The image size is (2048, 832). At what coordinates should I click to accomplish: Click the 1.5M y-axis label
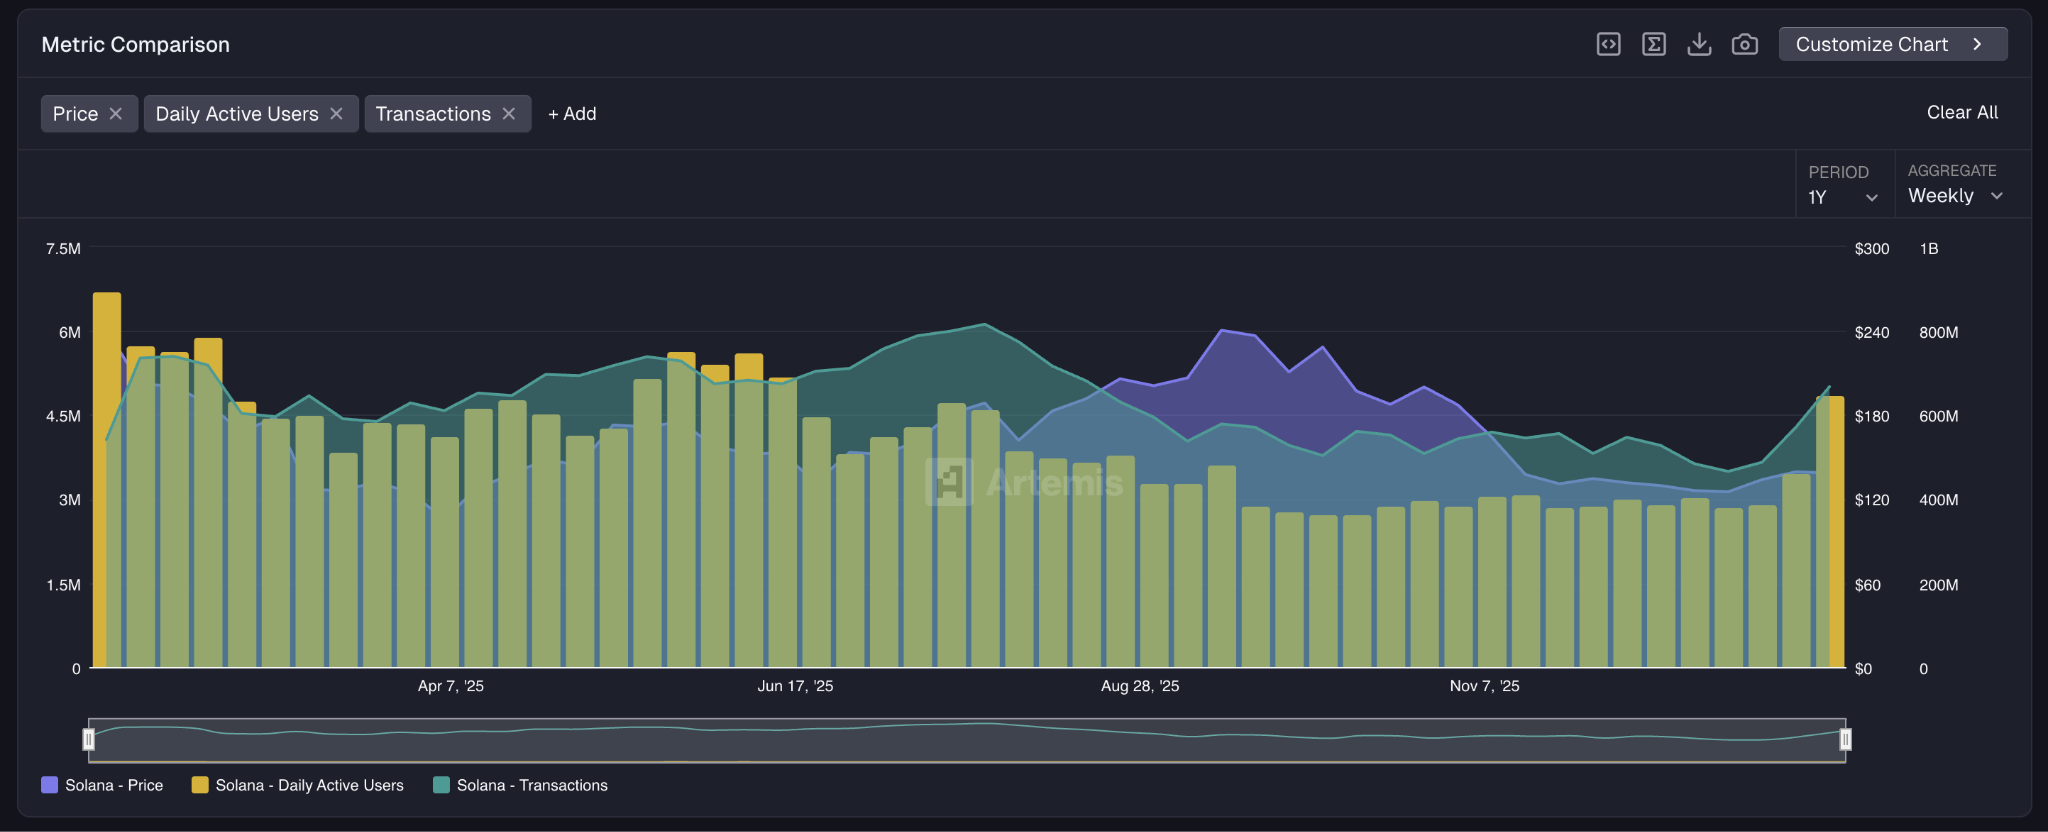[x=63, y=585]
